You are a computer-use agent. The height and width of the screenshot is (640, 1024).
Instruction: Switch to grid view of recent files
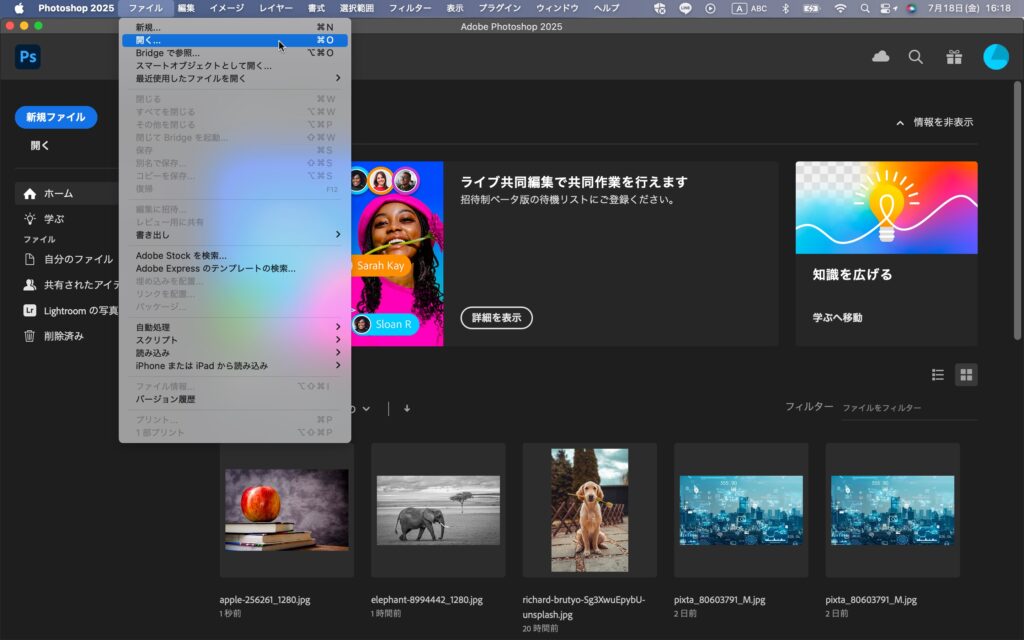pos(966,375)
